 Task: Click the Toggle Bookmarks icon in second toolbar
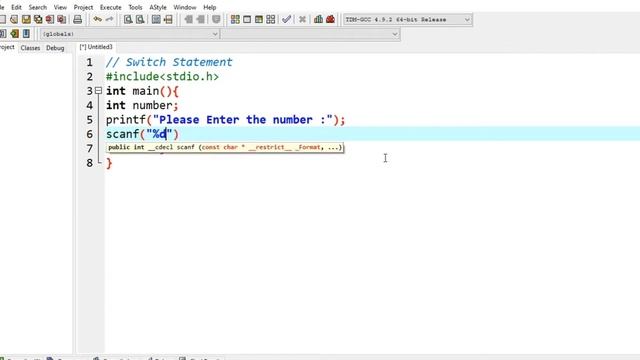[15, 33]
